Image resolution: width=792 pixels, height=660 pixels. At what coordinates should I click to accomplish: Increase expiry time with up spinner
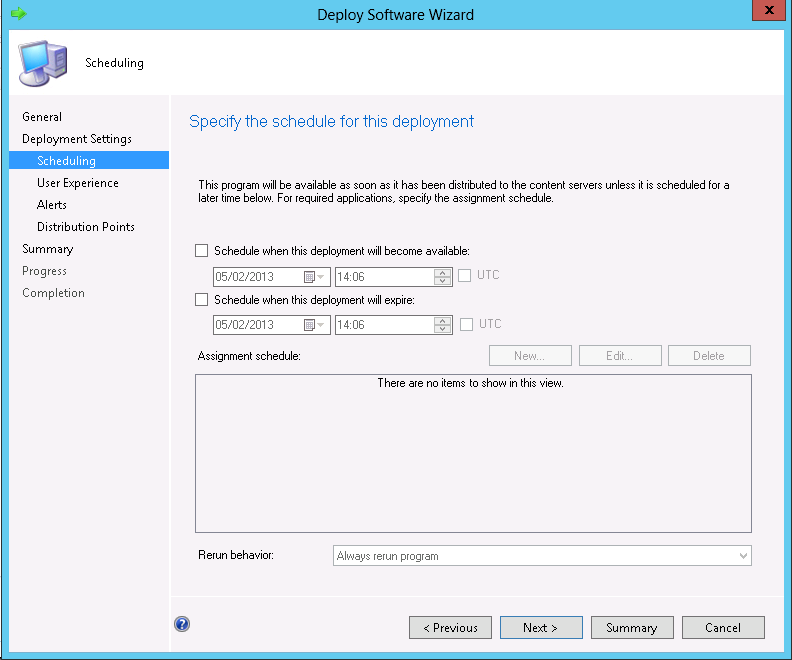(x=442, y=321)
